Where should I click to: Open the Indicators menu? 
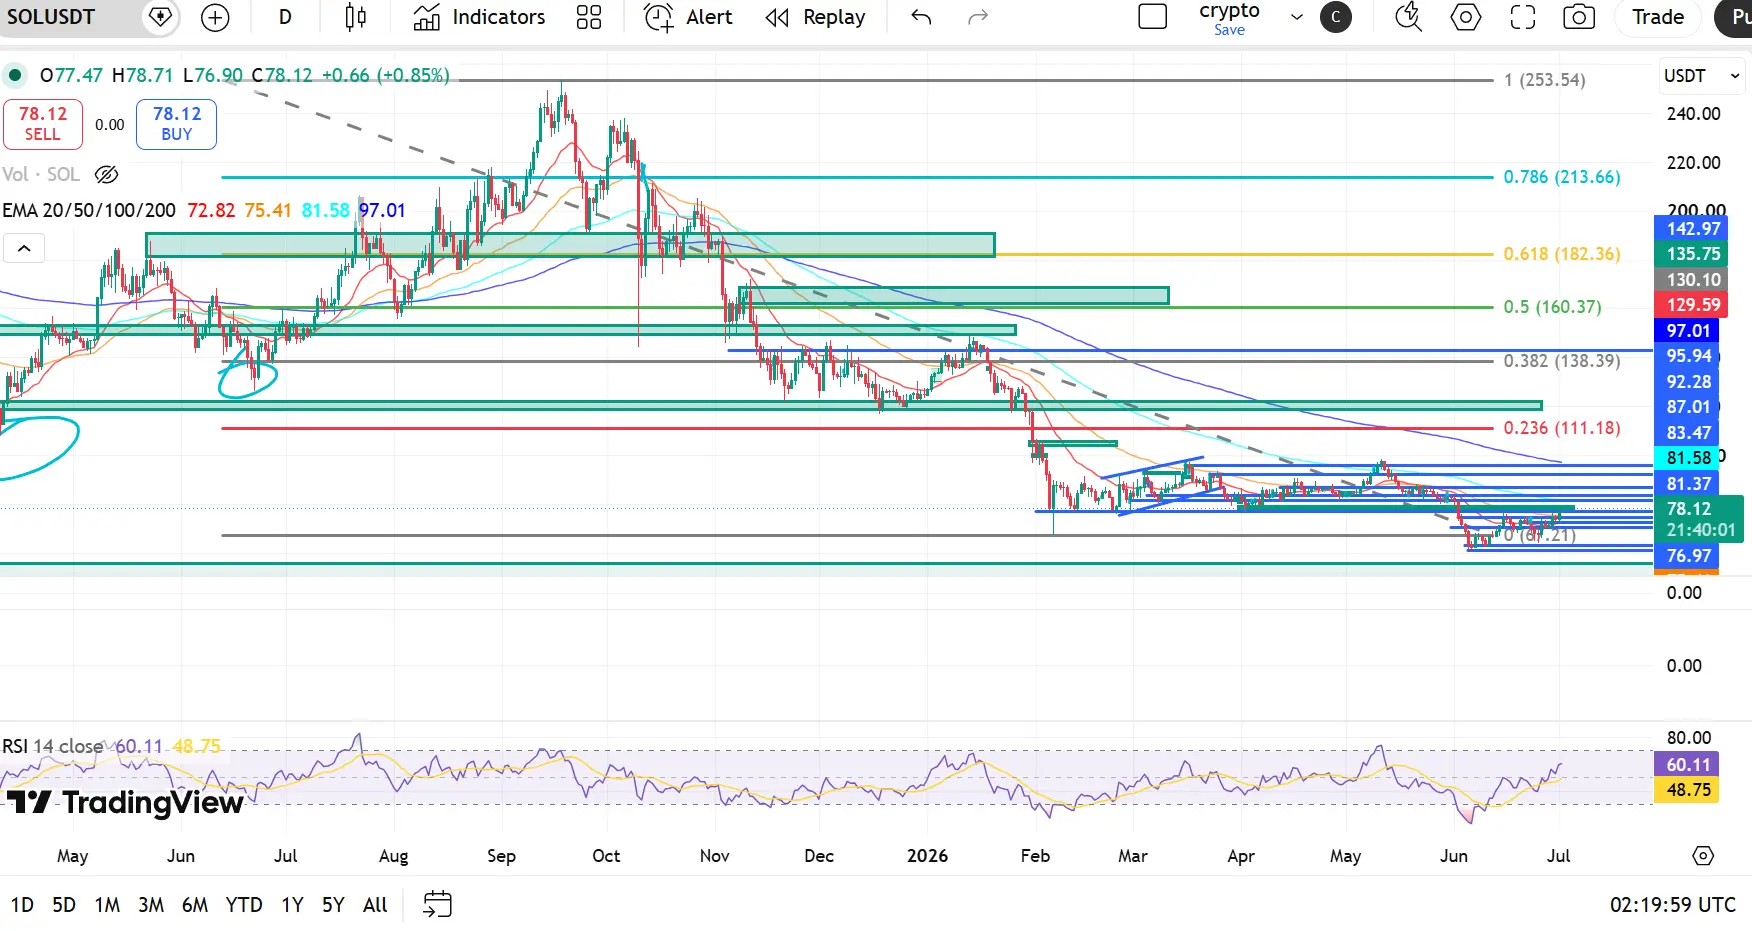click(x=480, y=17)
